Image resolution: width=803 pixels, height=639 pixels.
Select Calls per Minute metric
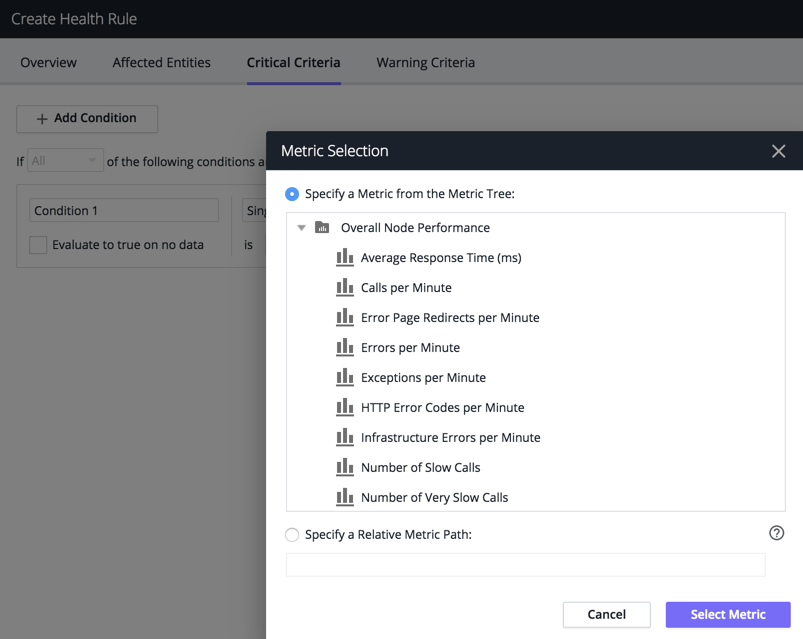[x=406, y=287]
